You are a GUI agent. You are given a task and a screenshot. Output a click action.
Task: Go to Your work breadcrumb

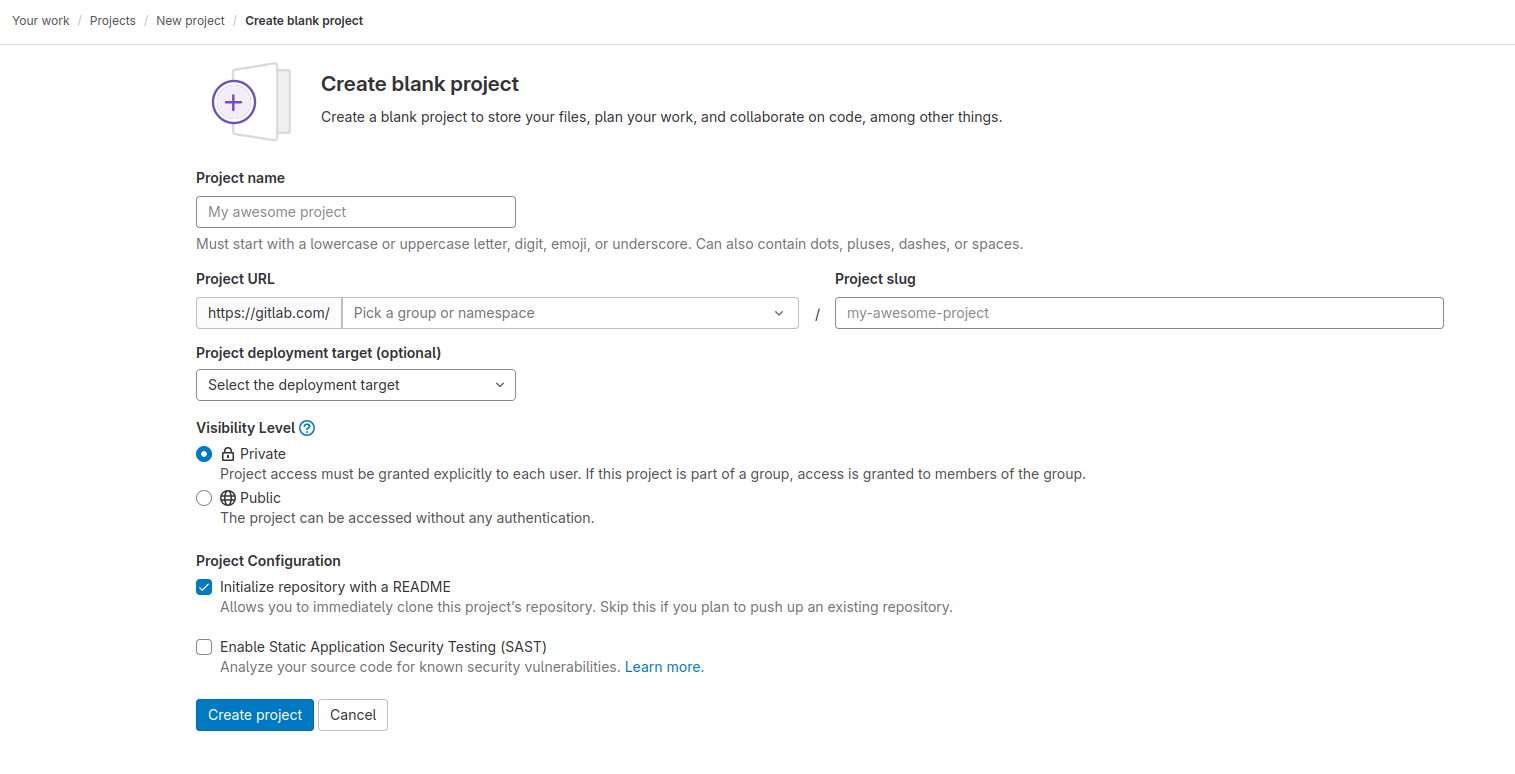tap(41, 20)
